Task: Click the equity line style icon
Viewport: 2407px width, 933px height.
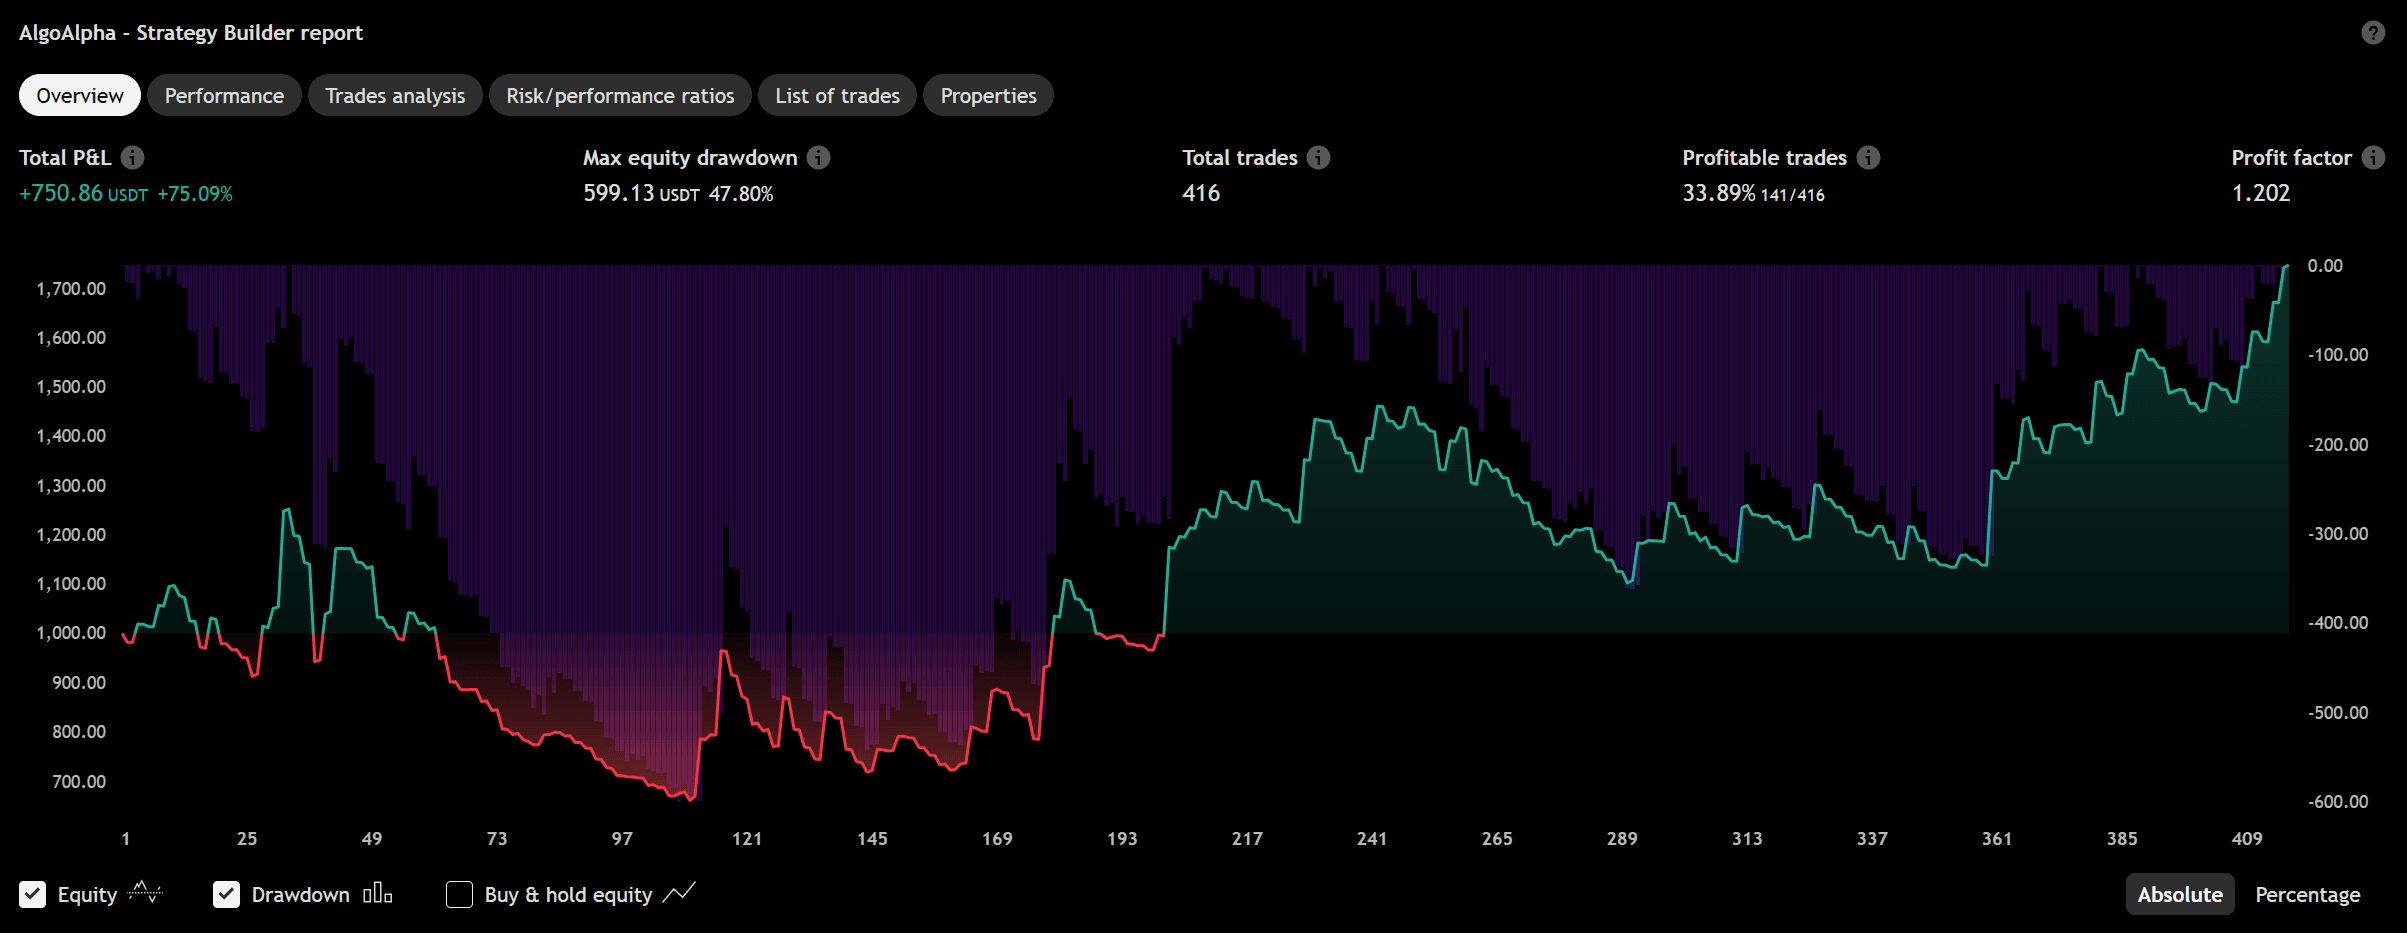Action: tap(146, 893)
